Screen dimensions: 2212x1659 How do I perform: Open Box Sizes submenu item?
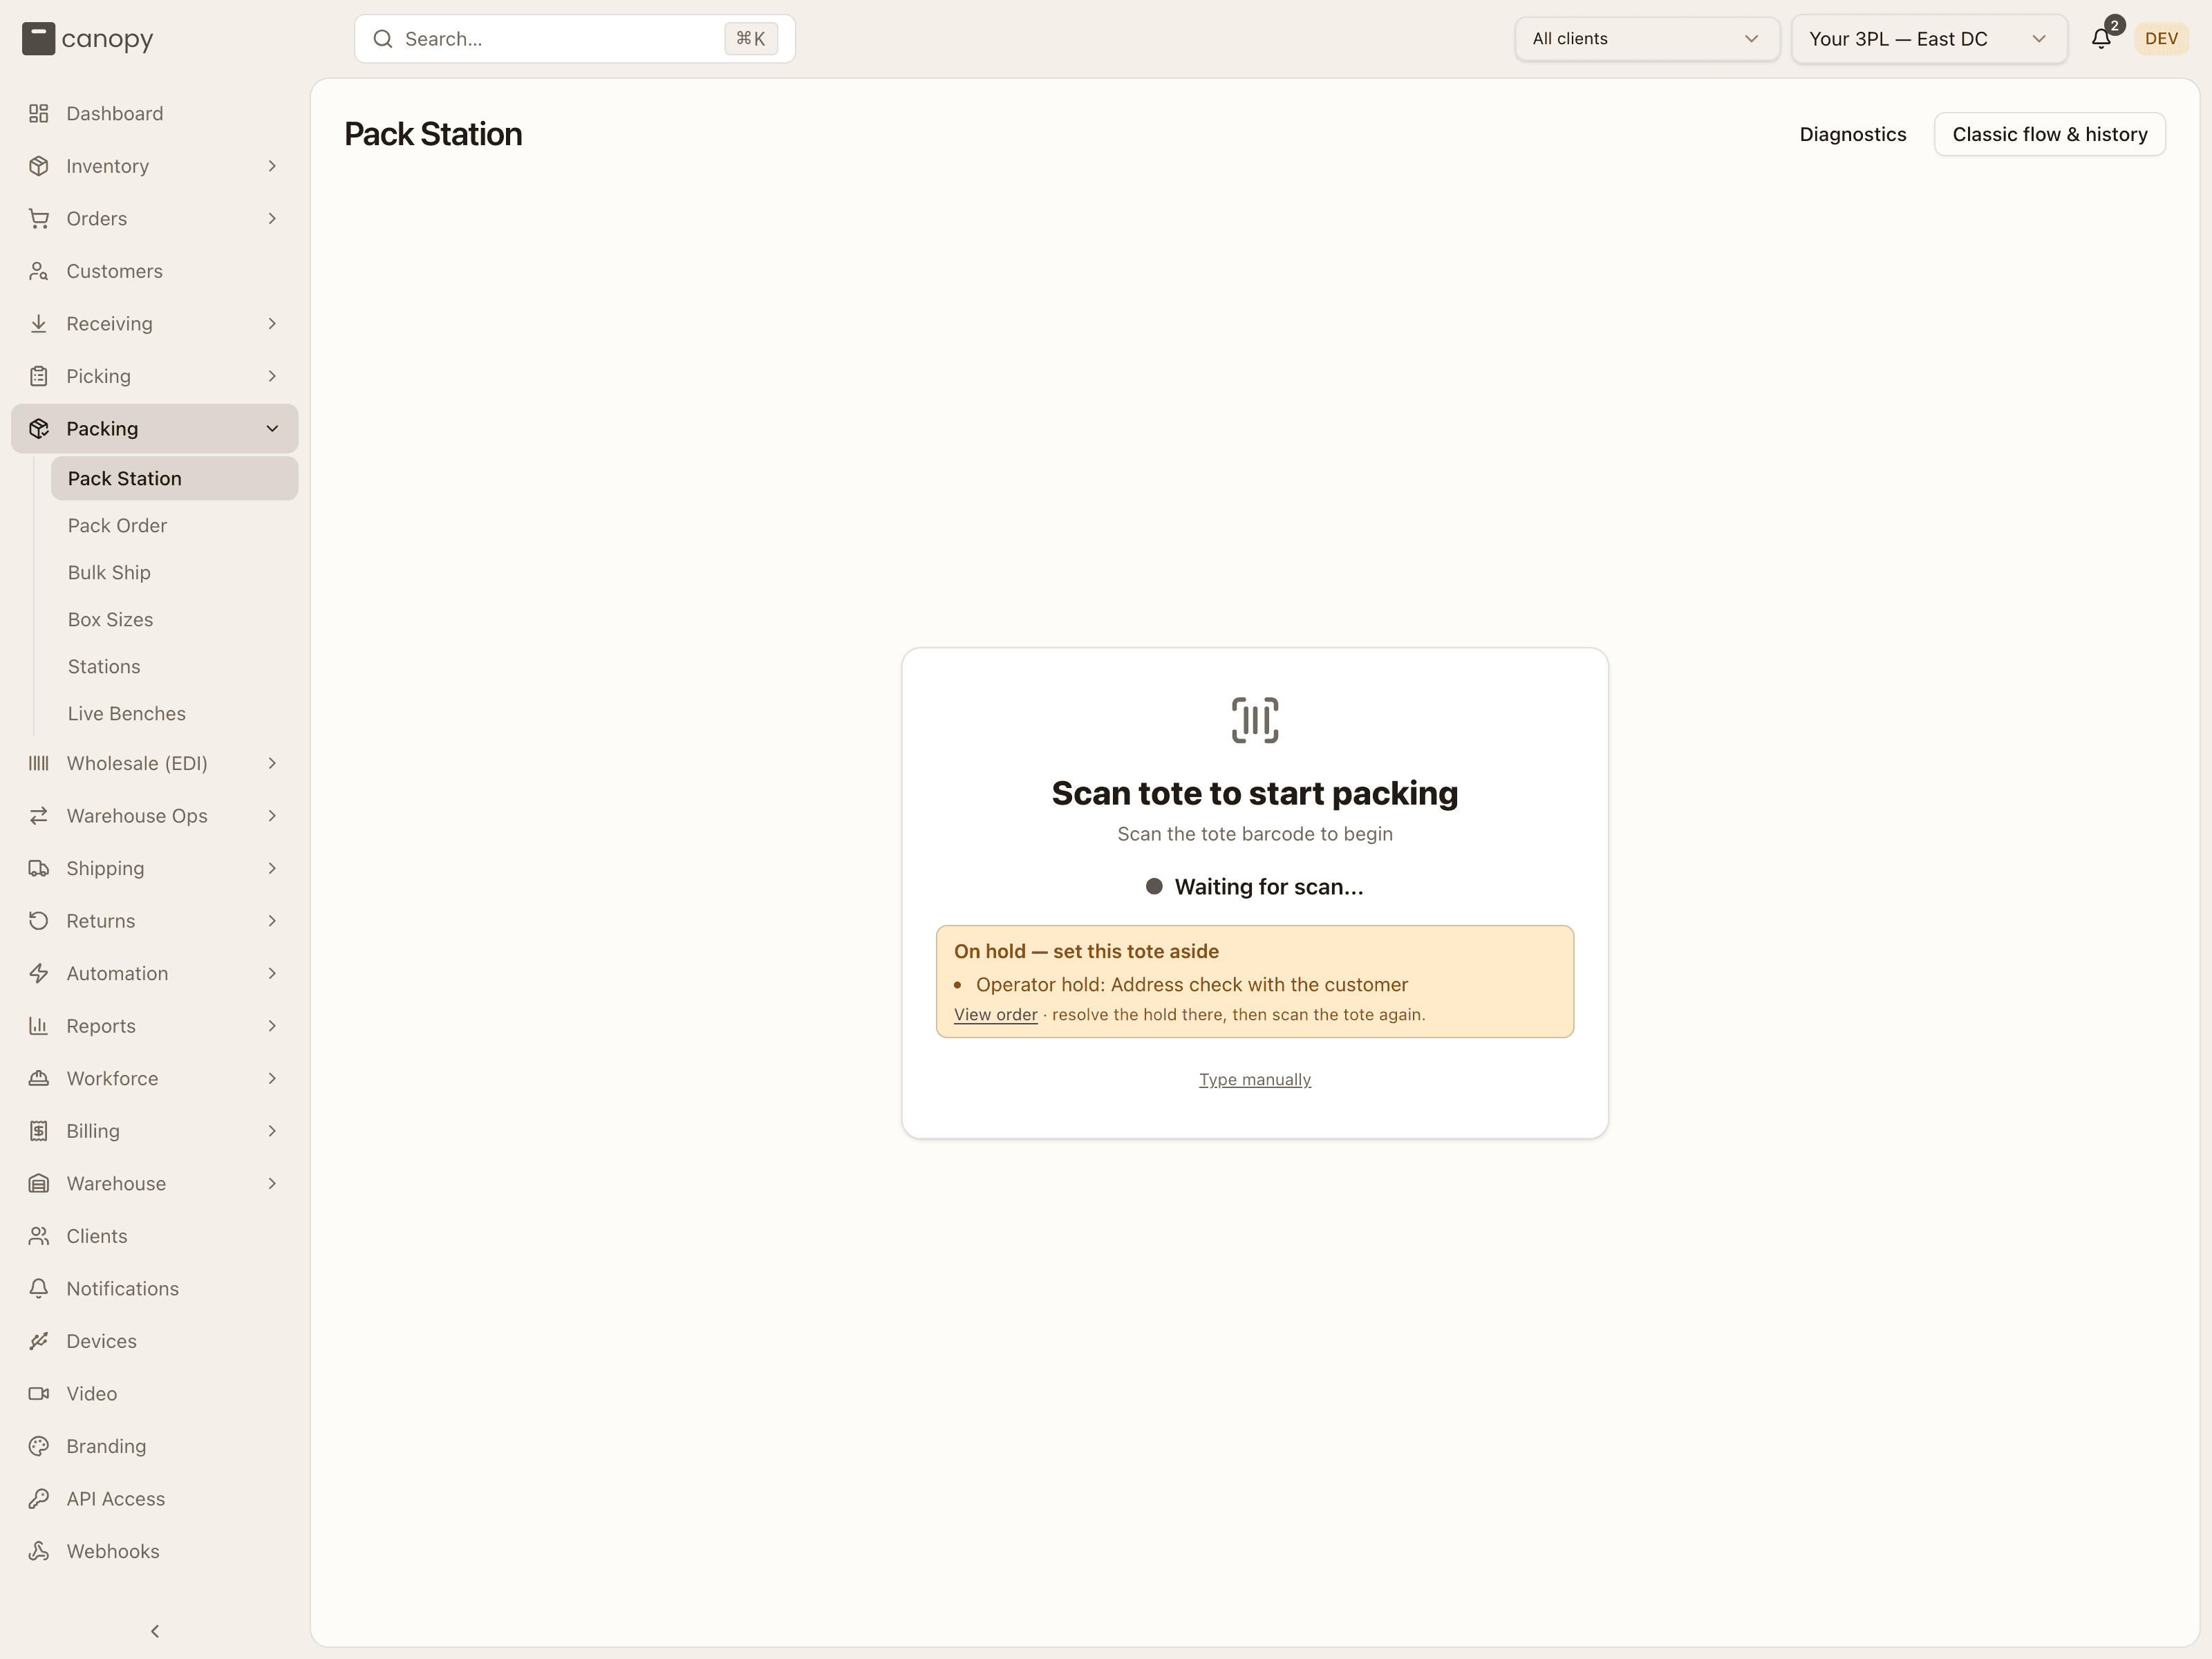click(174, 619)
